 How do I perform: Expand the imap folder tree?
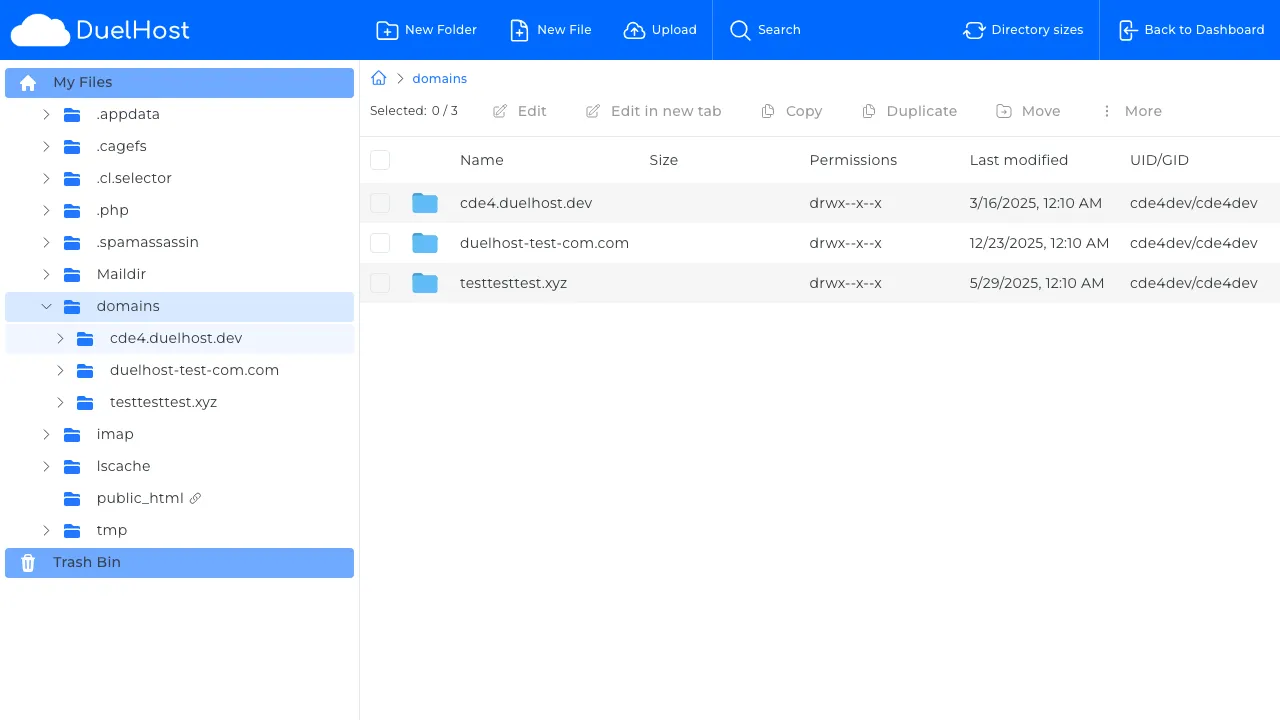(x=46, y=434)
